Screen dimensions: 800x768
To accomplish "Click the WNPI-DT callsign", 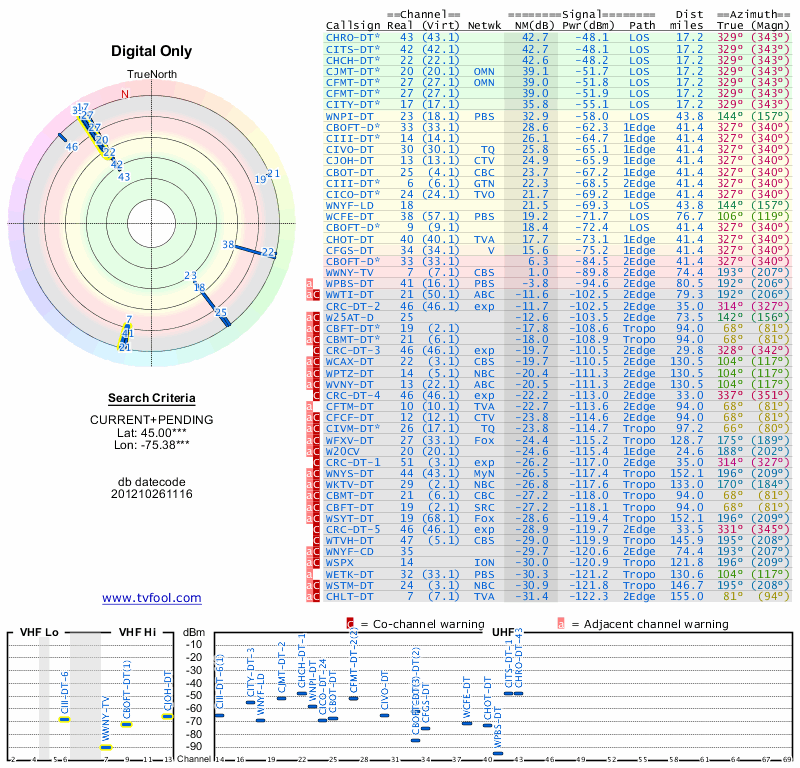I will point(349,116).
